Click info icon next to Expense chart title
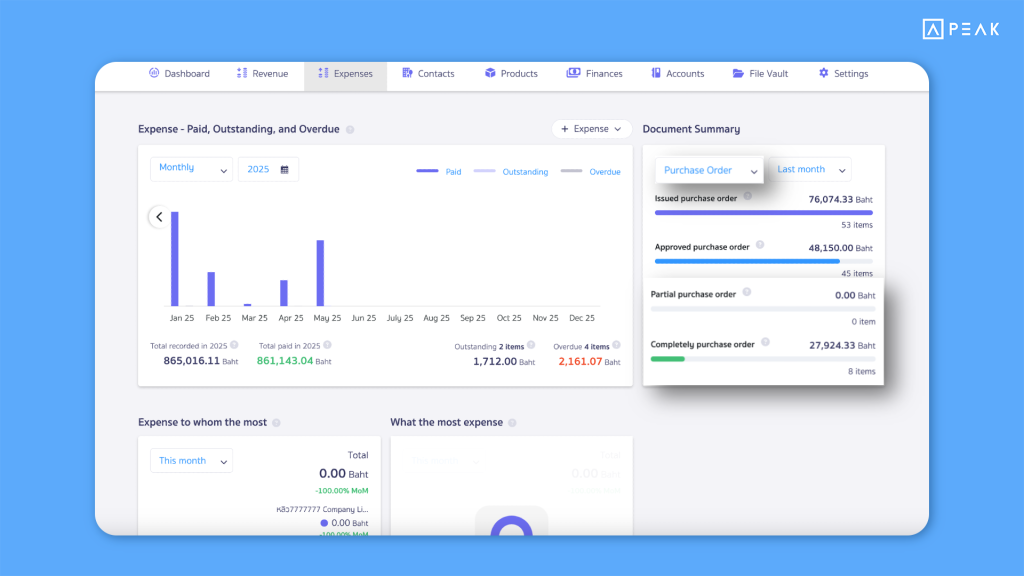Screen dimensions: 1024x576 pyautogui.click(x=350, y=130)
